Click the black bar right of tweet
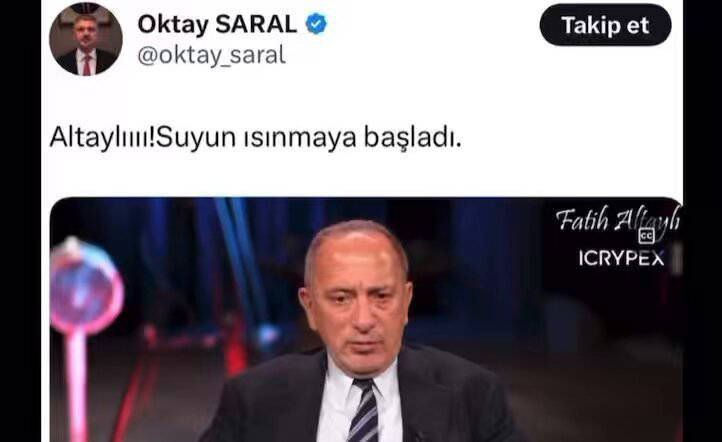This screenshot has height=442, width=722. coord(702,221)
